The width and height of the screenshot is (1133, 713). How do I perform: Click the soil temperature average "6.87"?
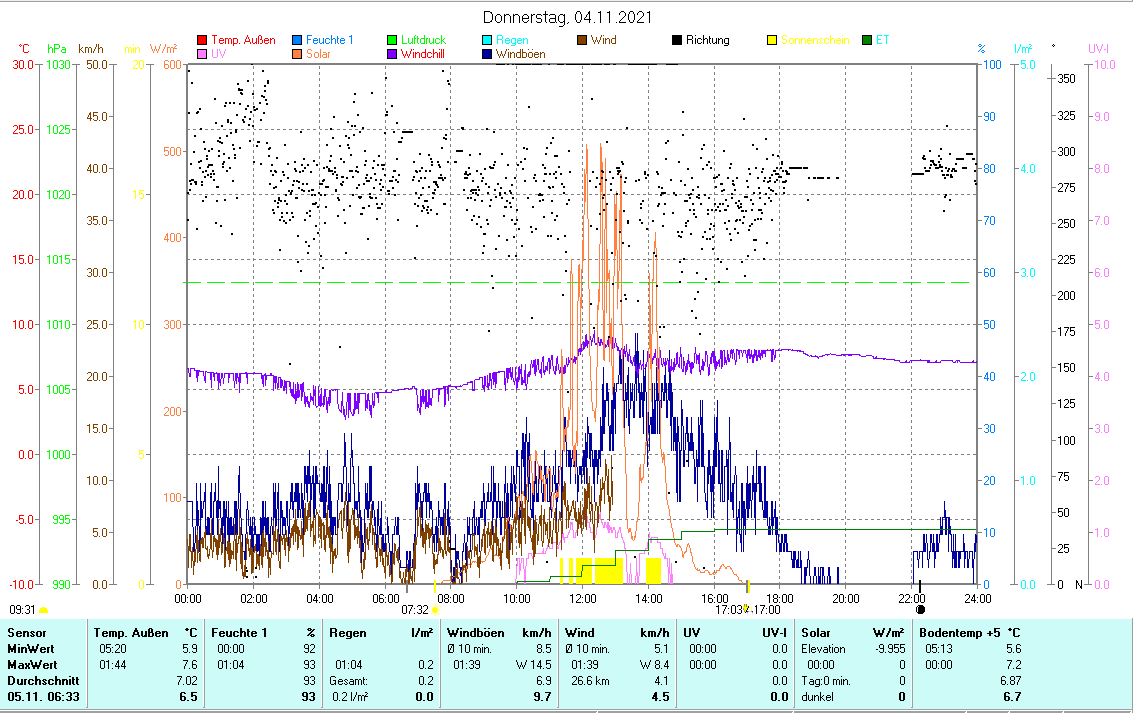[x=1010, y=680]
